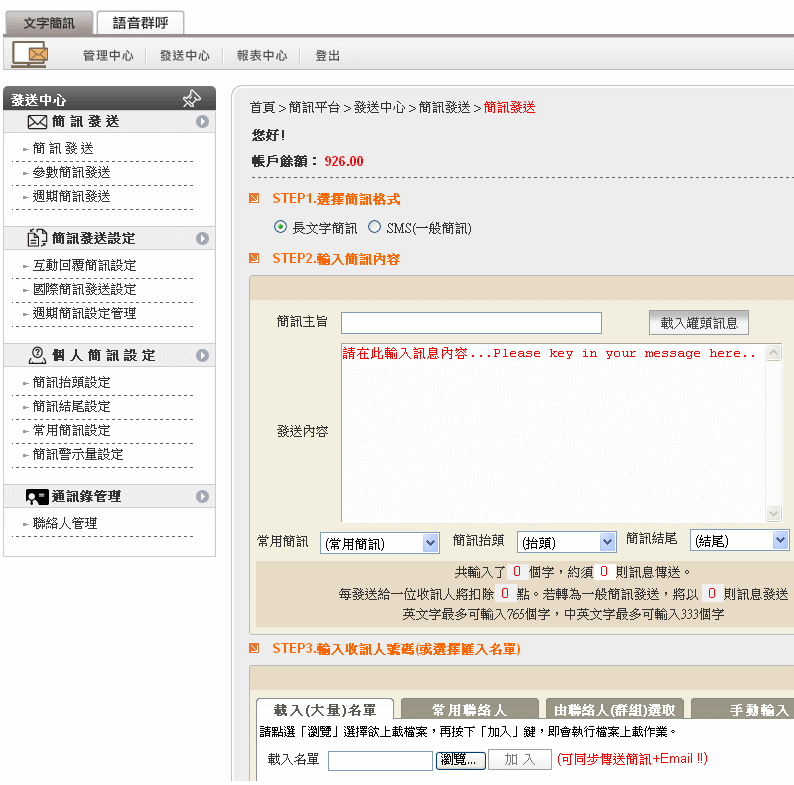This screenshot has width=794, height=785.
Task: Switch to the 文字簡訊 tab
Action: (49, 23)
